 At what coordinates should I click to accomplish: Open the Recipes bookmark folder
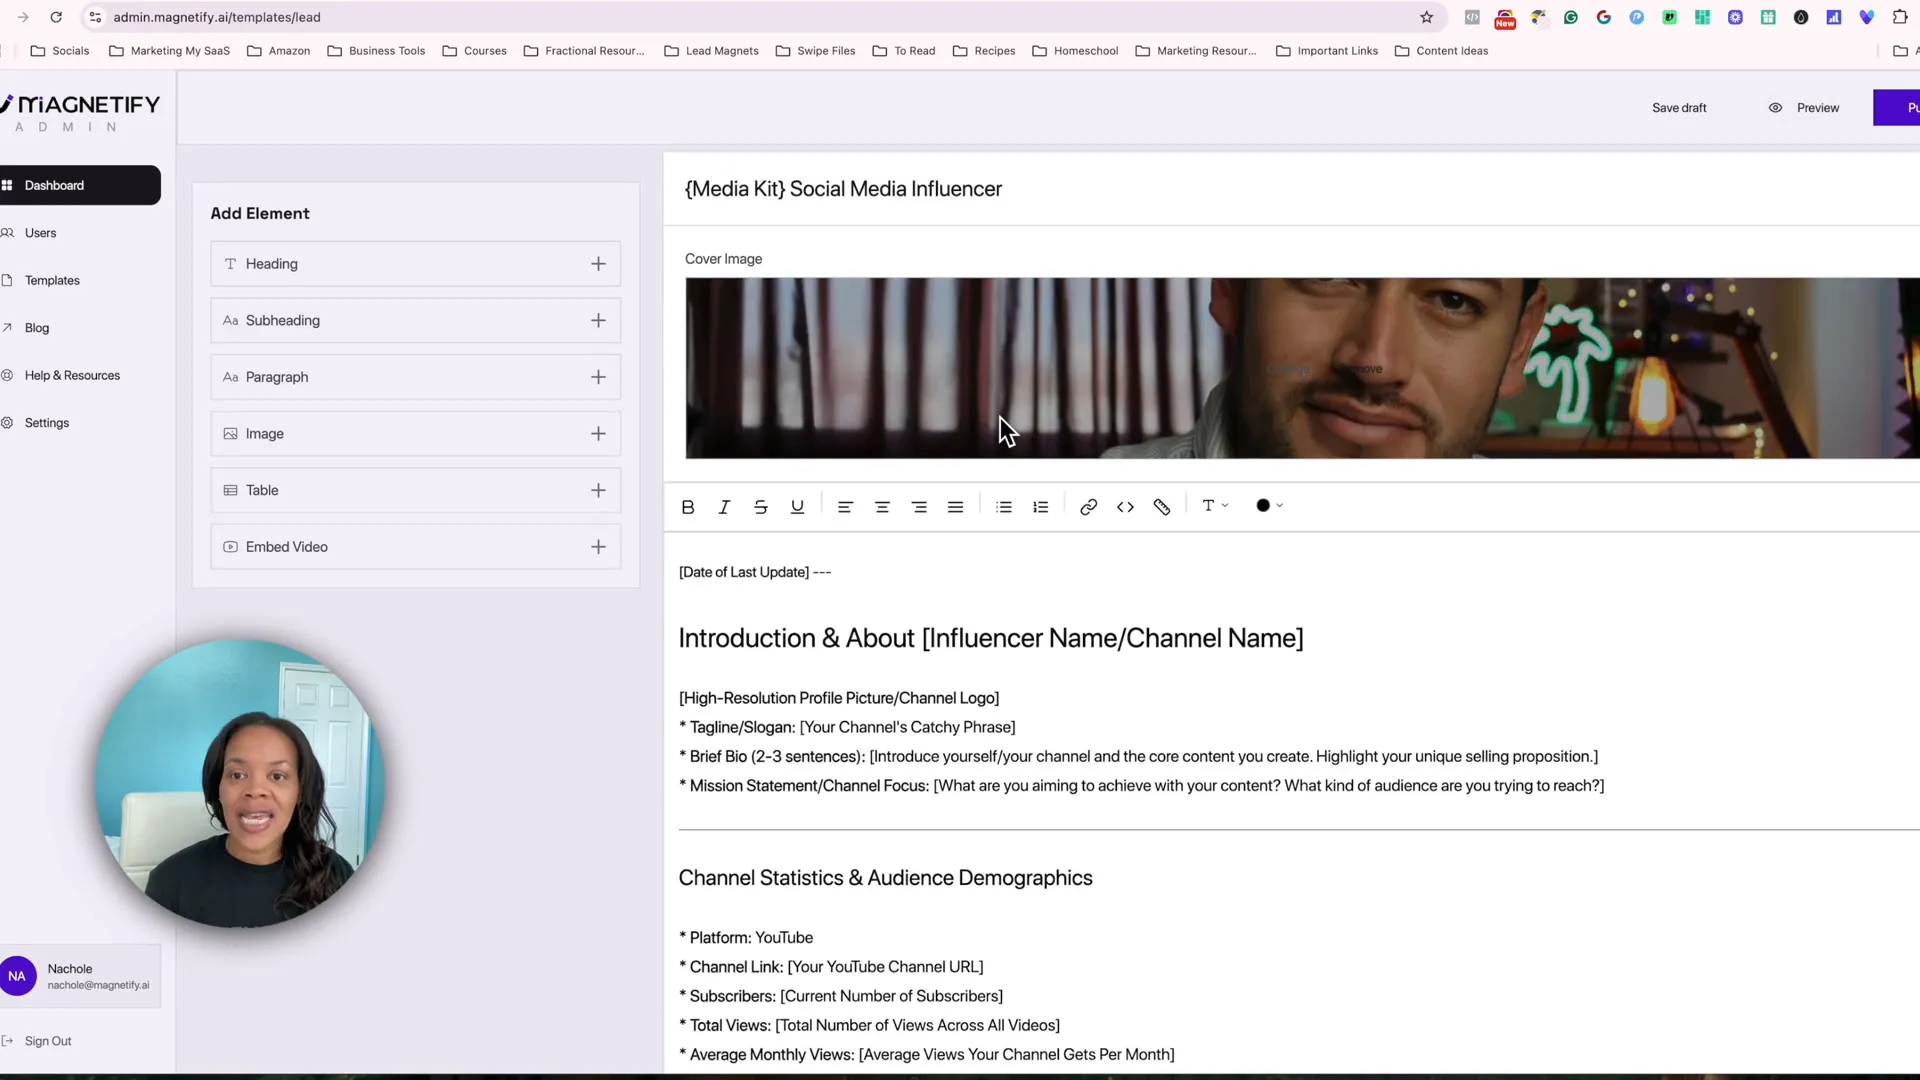pos(983,51)
